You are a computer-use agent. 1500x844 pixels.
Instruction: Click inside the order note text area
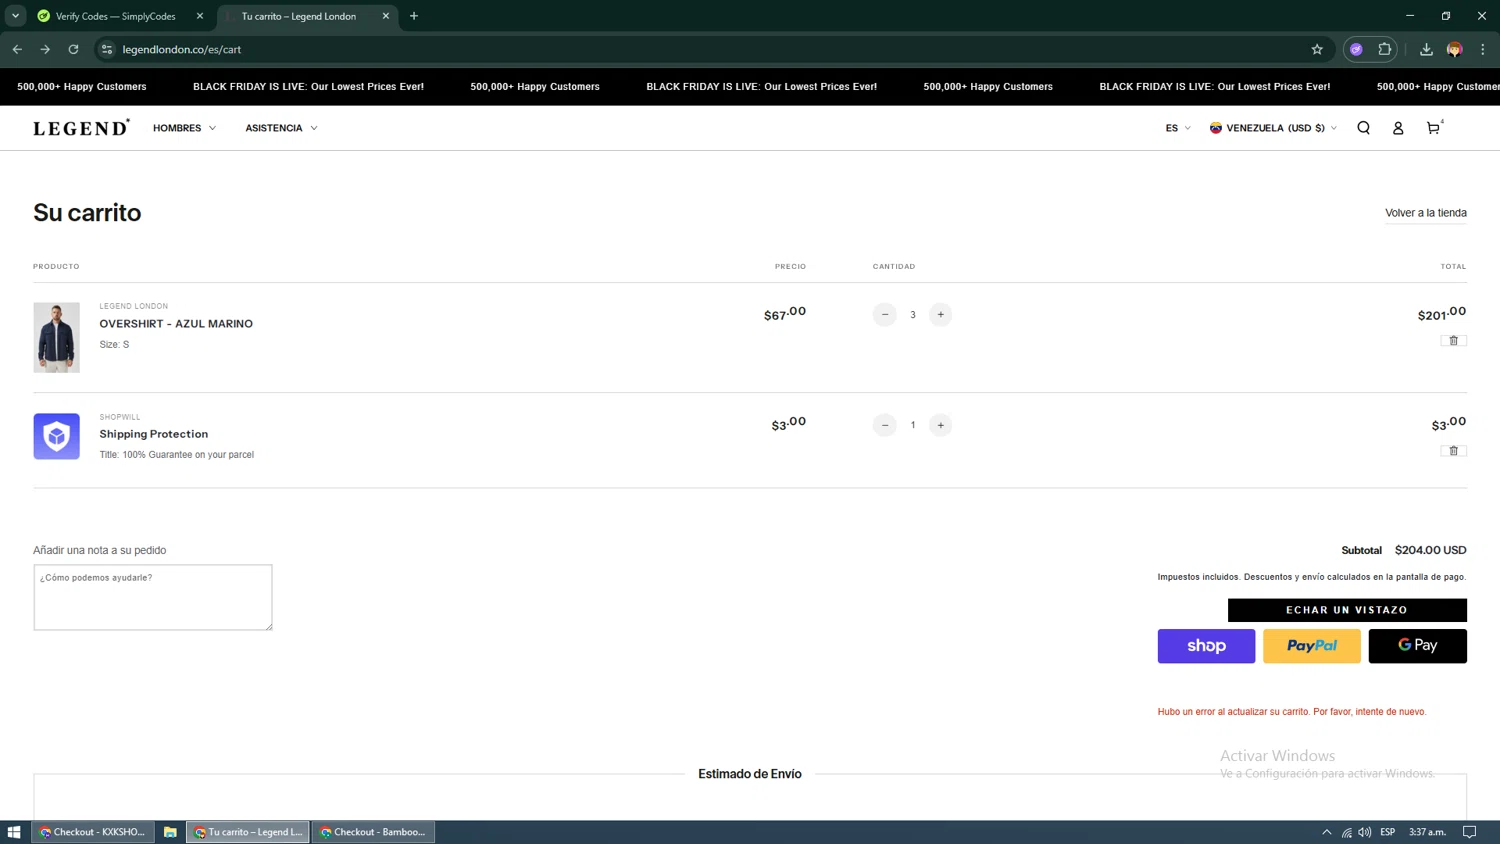[x=153, y=597]
